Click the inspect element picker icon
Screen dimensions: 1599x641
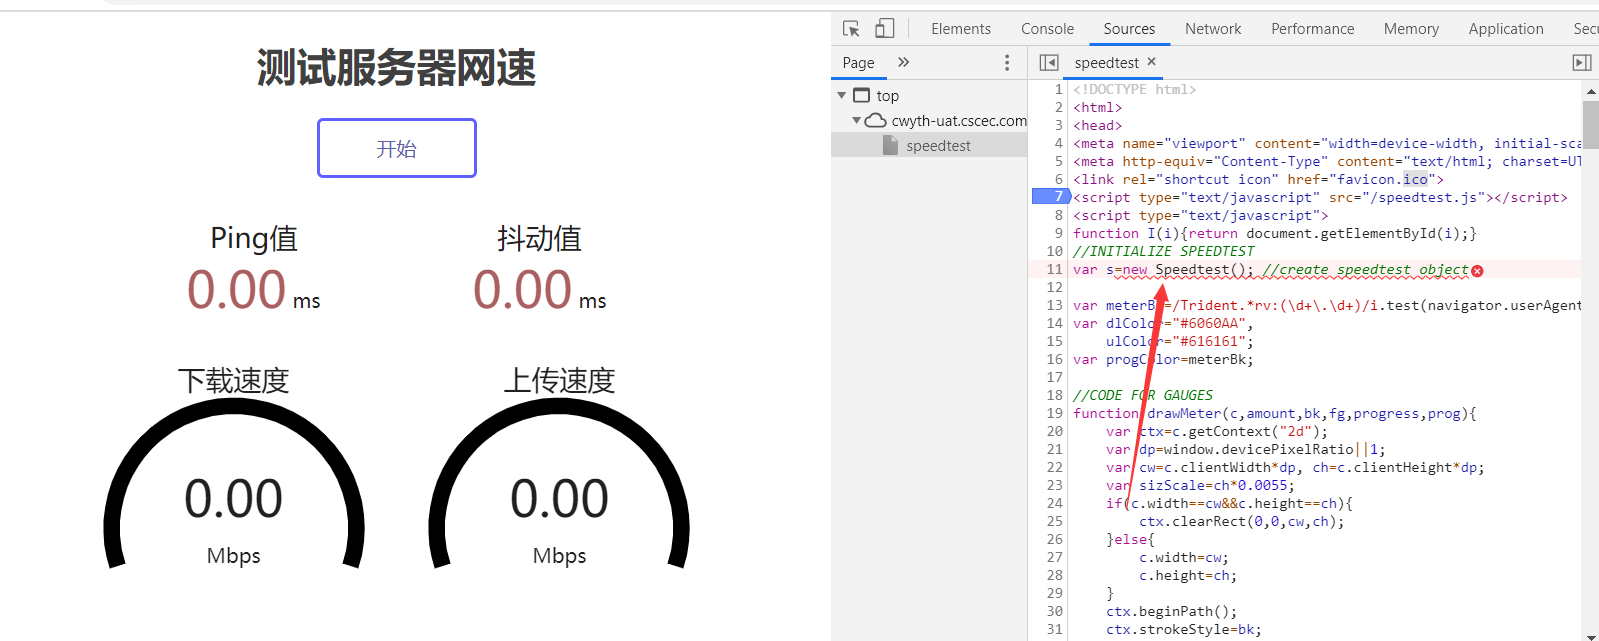[851, 29]
